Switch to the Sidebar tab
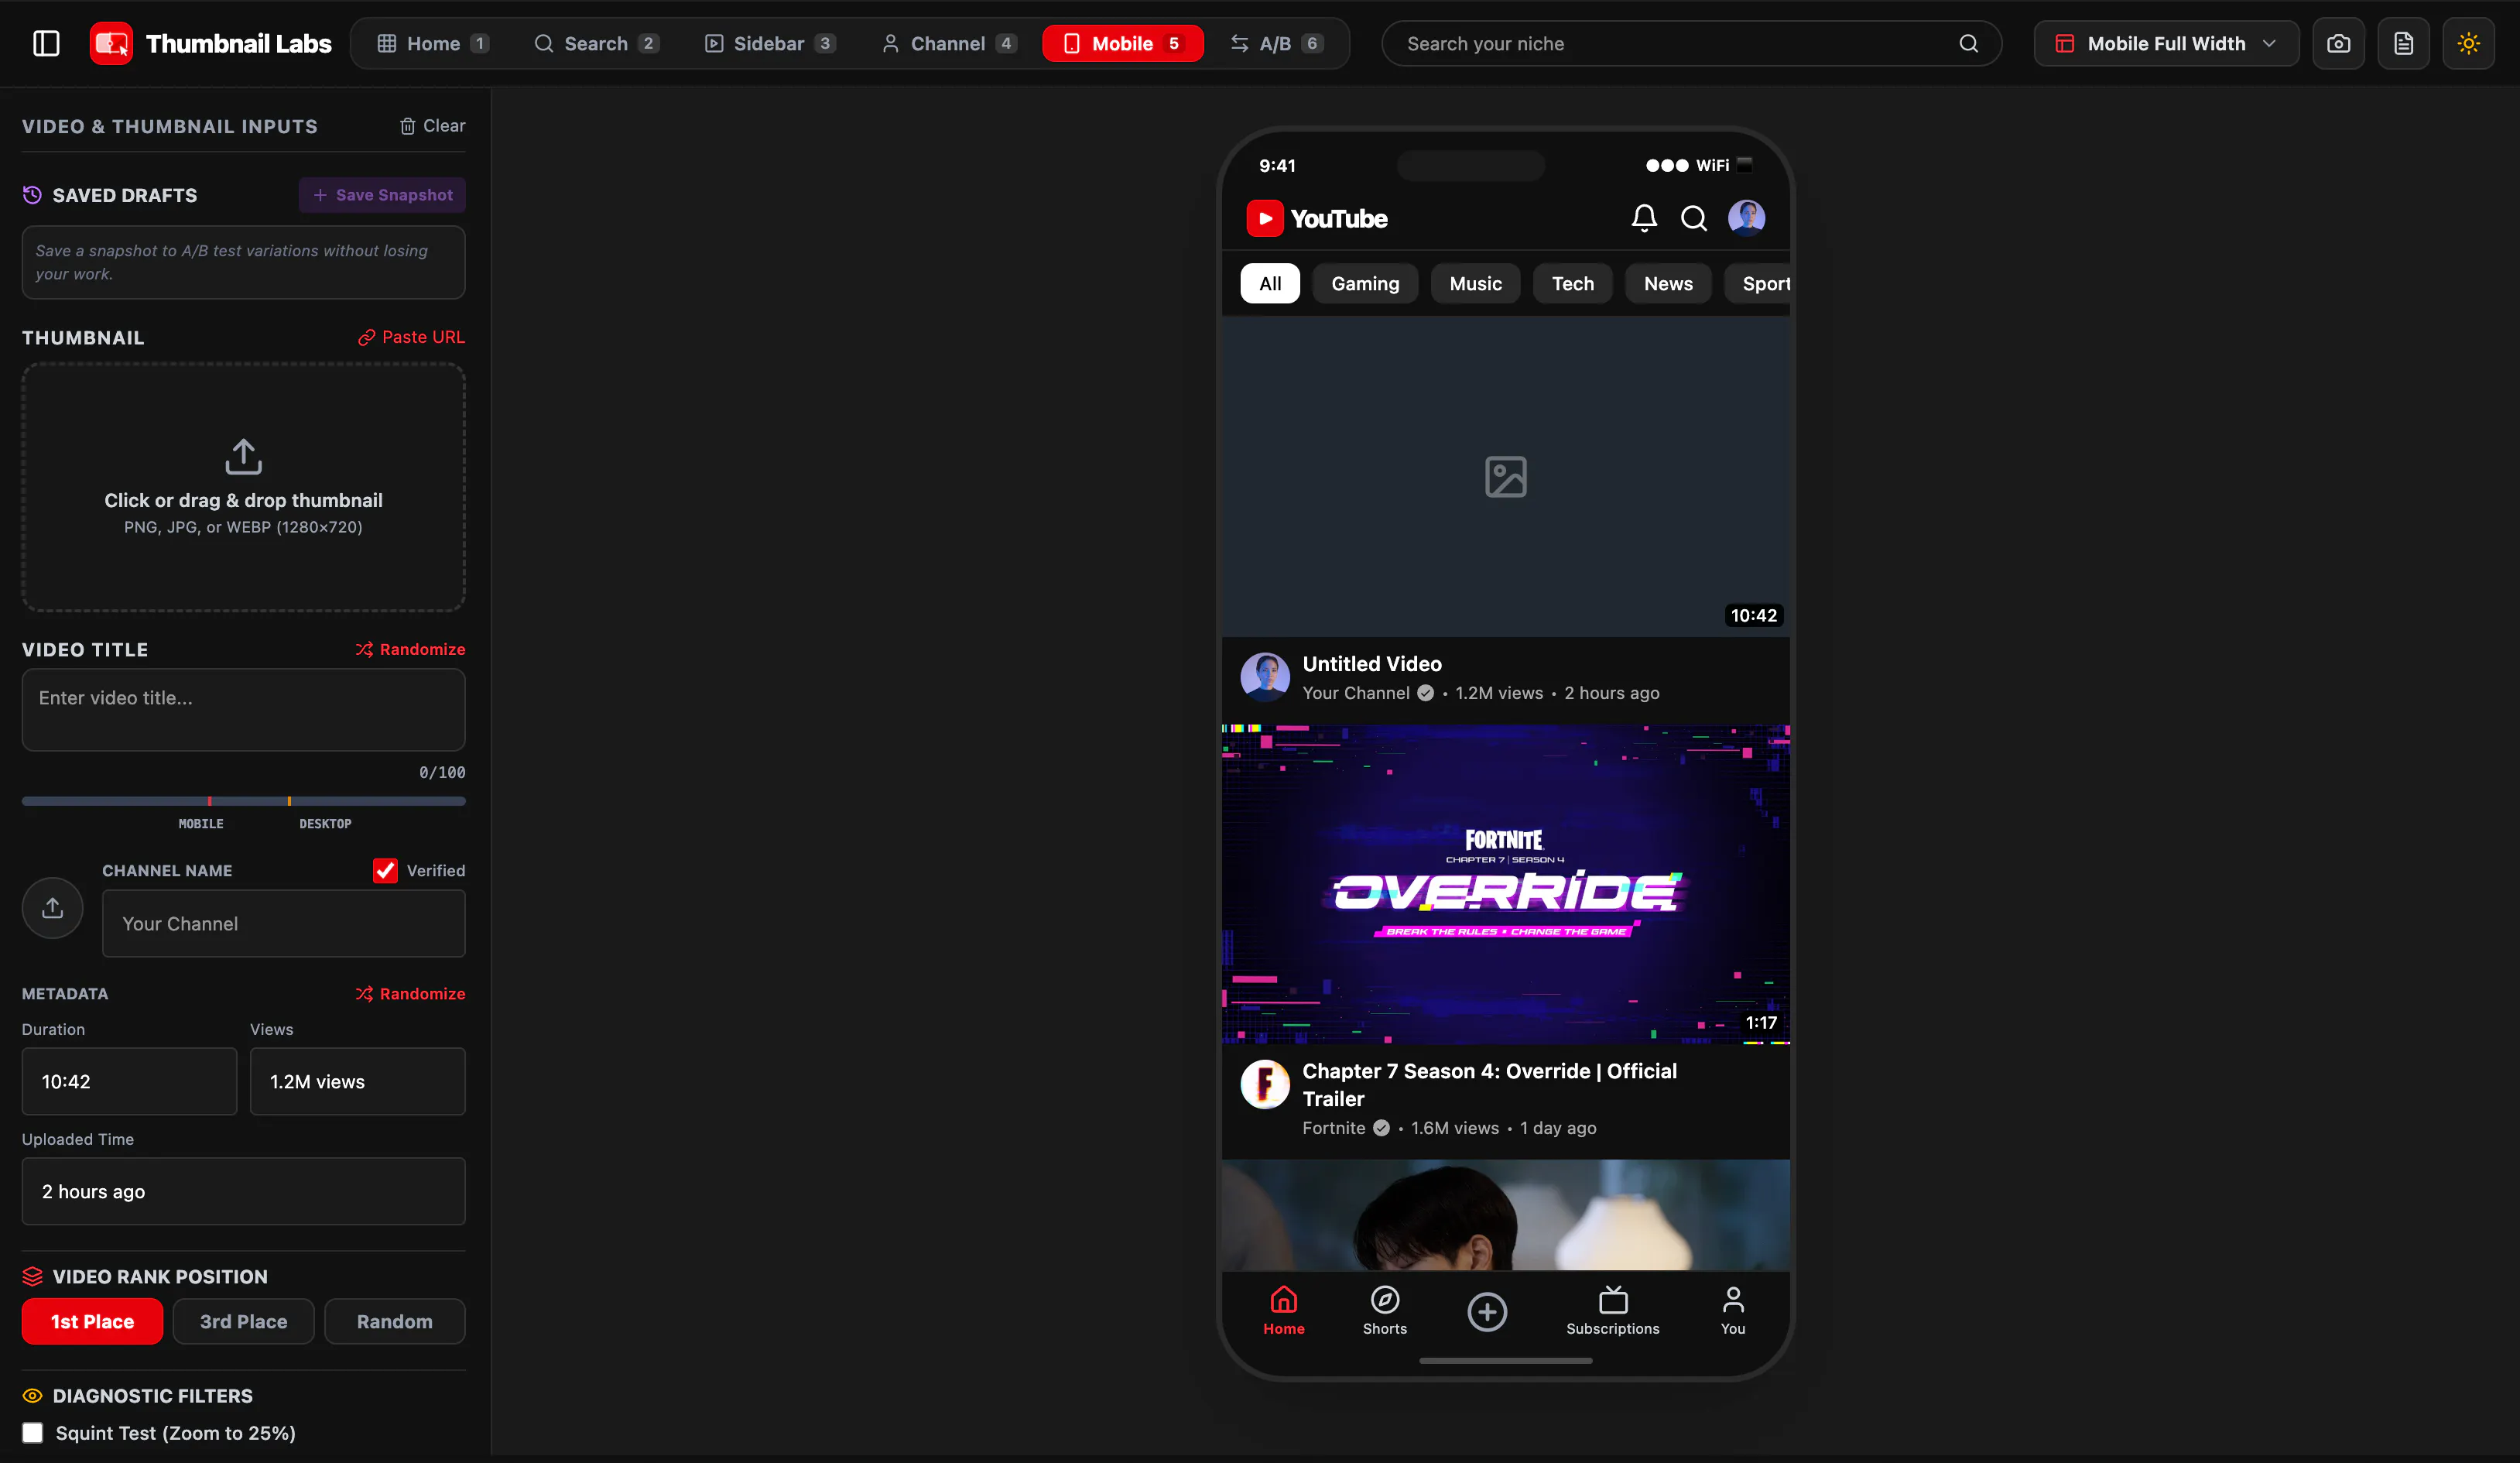Image resolution: width=2520 pixels, height=1463 pixels. tap(769, 43)
